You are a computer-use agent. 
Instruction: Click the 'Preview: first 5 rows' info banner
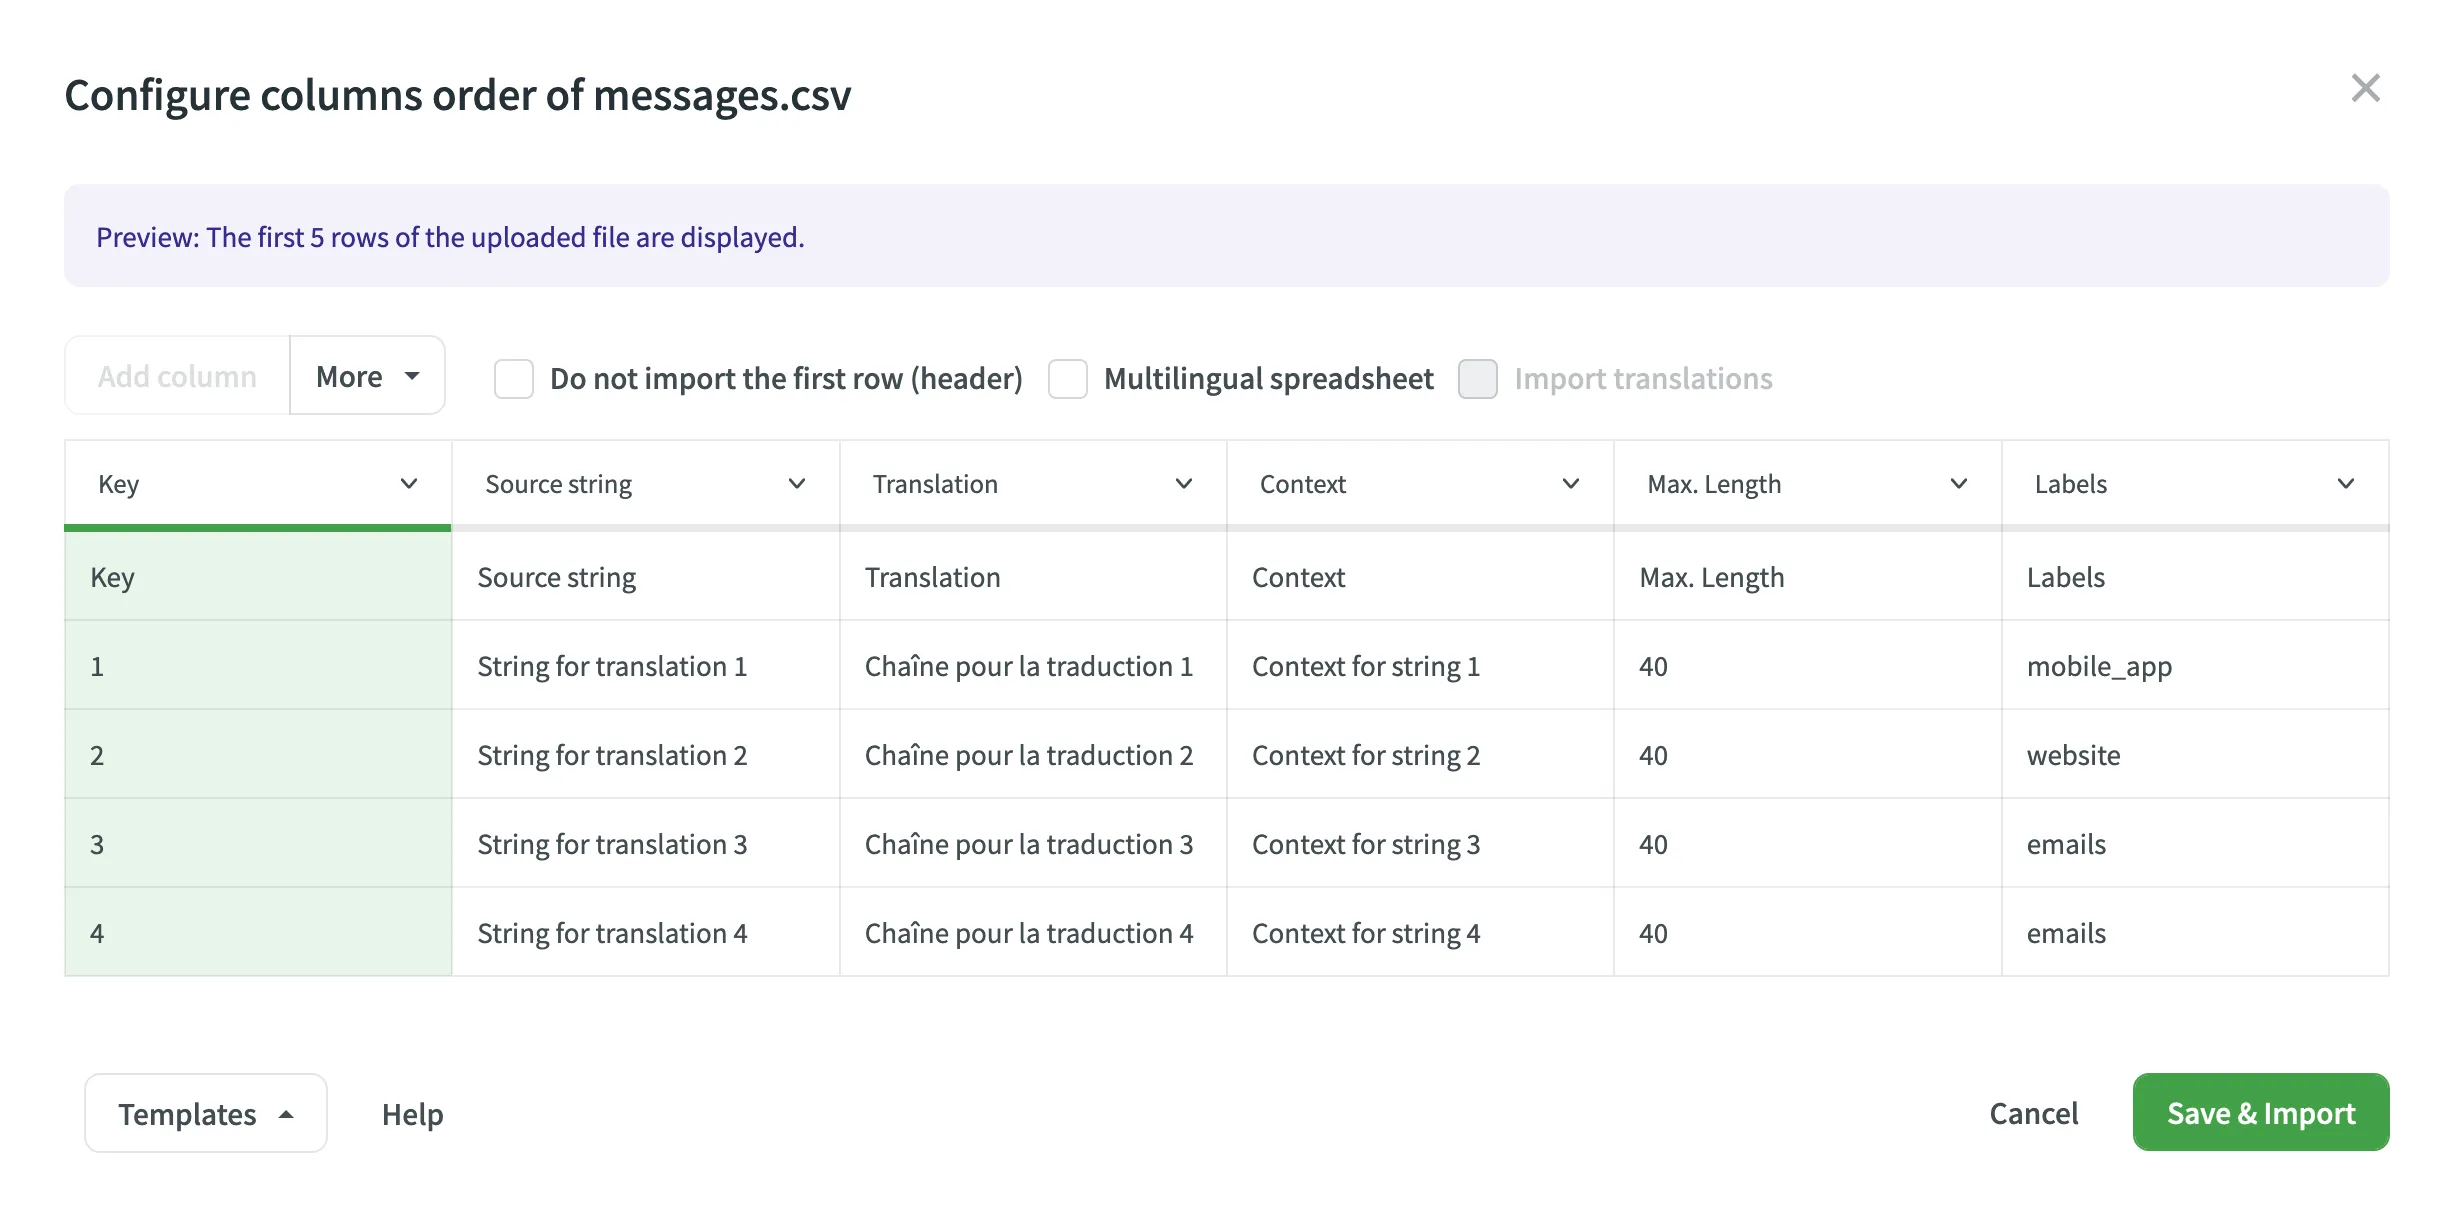[1227, 236]
